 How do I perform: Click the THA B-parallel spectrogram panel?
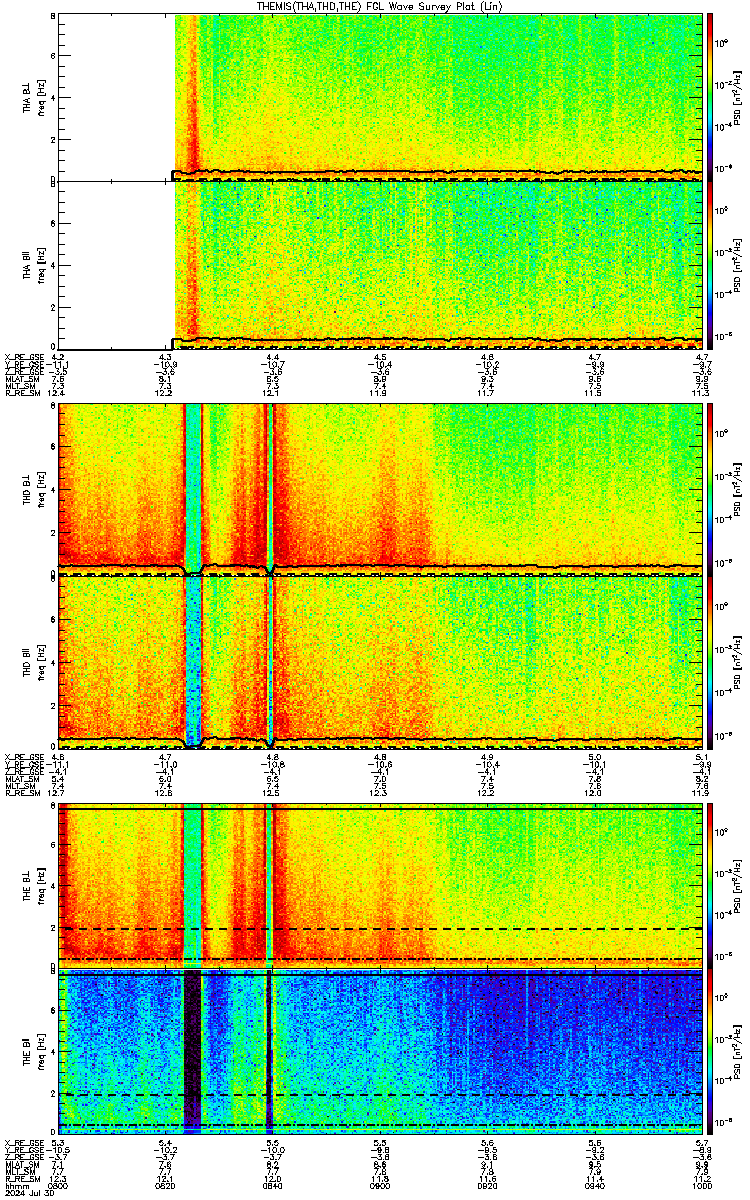[x=381, y=264]
